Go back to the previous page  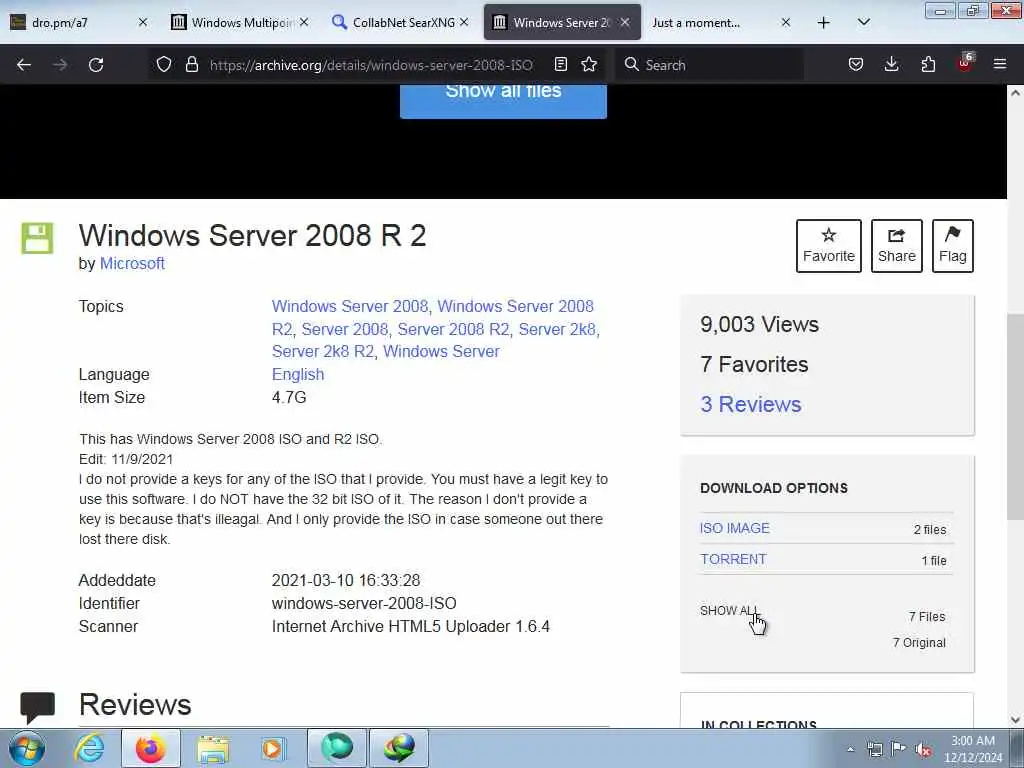coord(24,65)
